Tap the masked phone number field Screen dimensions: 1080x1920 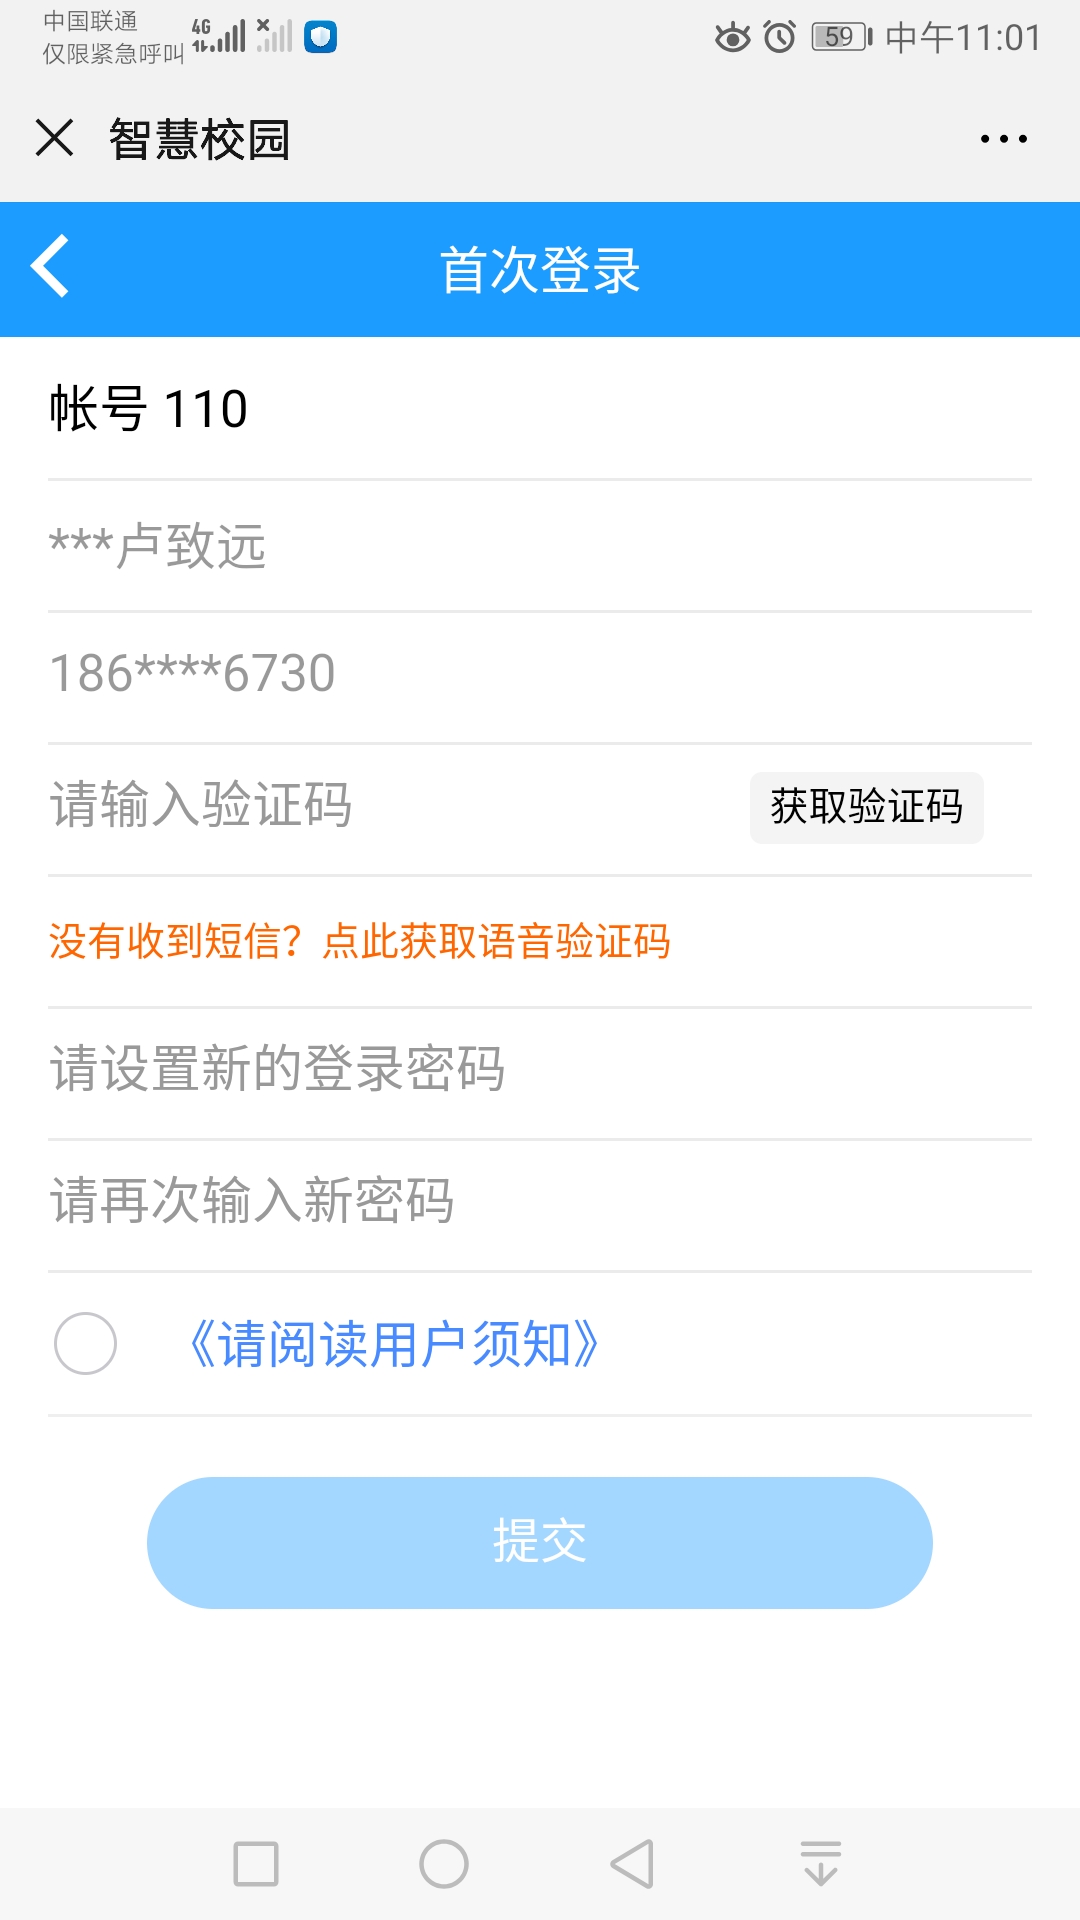coord(540,673)
